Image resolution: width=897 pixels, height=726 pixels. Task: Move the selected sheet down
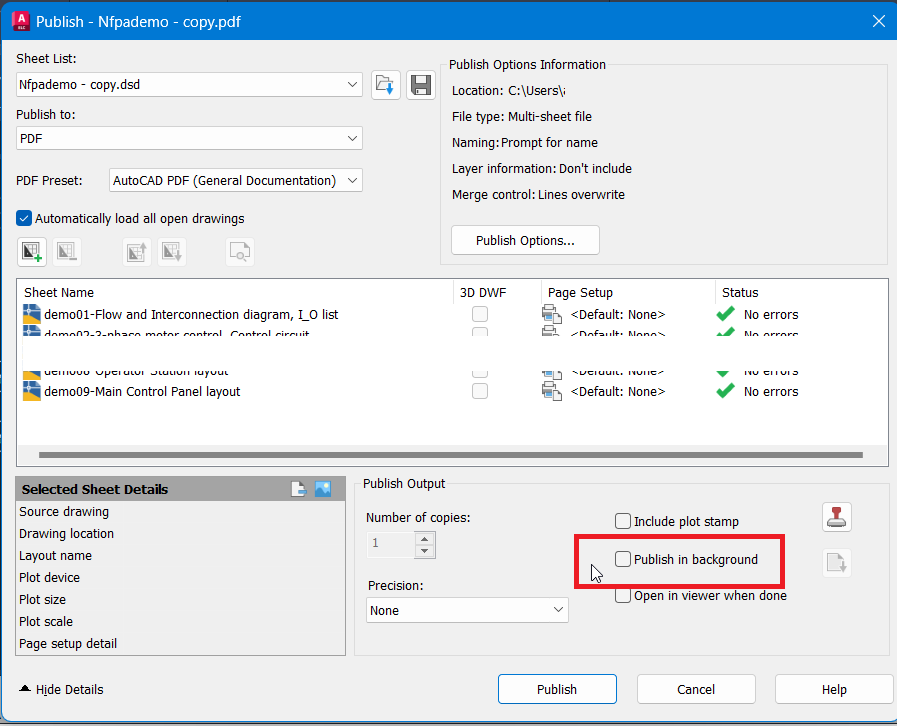click(x=171, y=251)
